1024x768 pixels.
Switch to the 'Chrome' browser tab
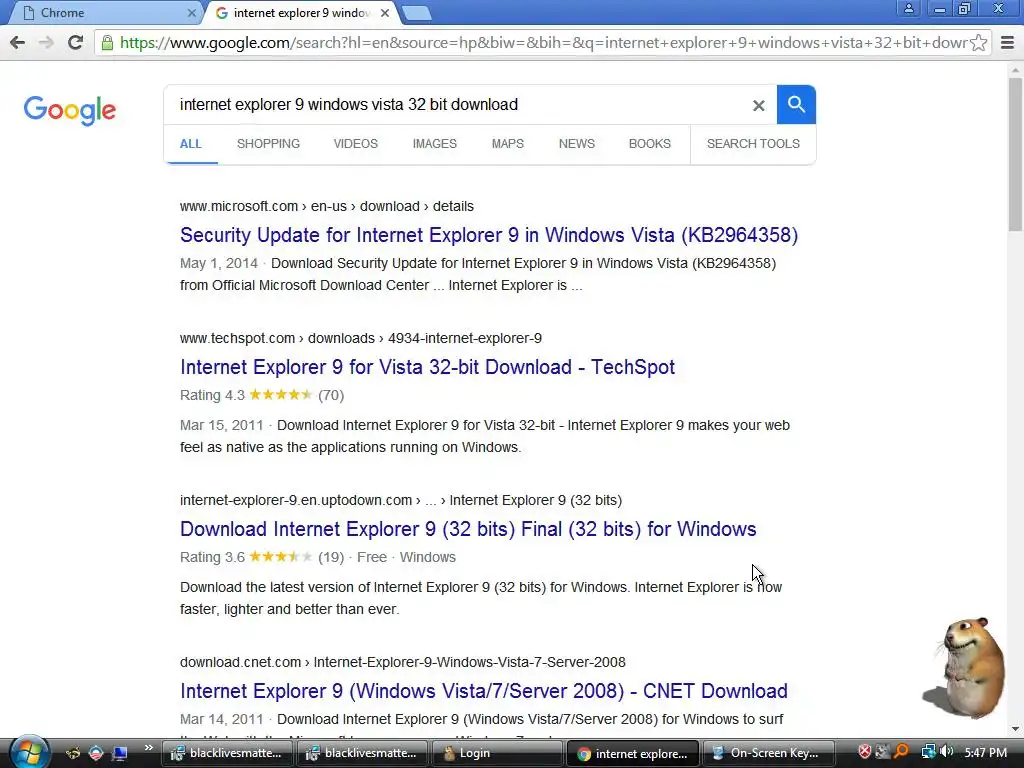point(103,12)
